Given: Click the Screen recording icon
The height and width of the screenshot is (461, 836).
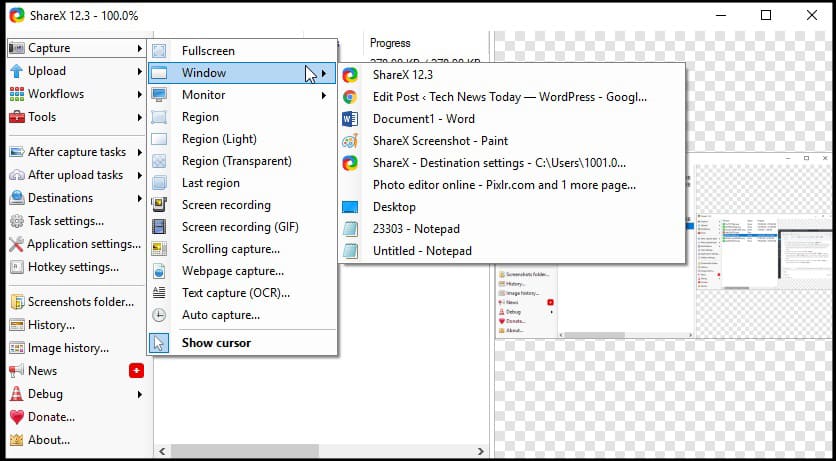Looking at the screenshot, I should [159, 205].
